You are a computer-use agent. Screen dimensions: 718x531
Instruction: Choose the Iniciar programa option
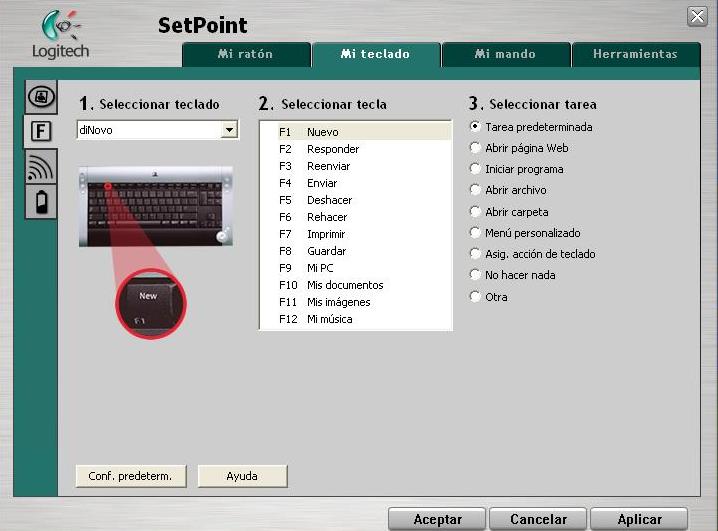tap(475, 169)
